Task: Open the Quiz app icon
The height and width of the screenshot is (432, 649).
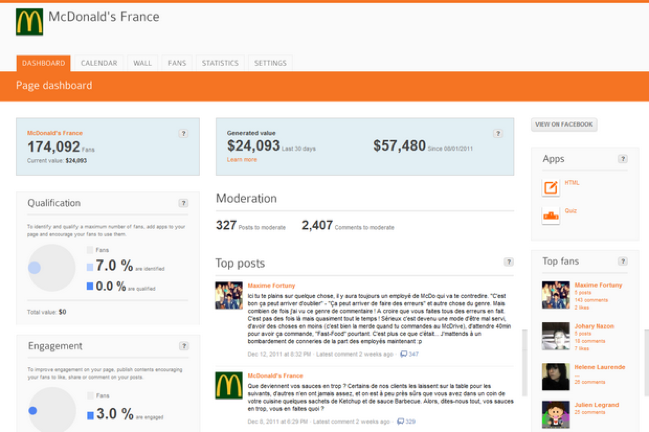Action: pos(551,216)
